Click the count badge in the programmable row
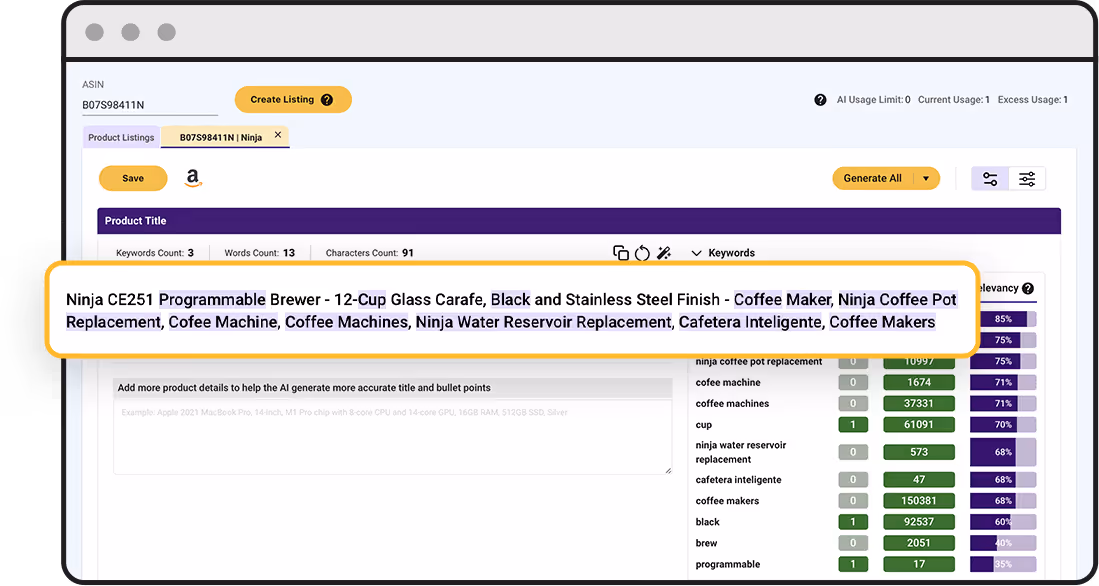The image size is (1099, 586). 853,564
